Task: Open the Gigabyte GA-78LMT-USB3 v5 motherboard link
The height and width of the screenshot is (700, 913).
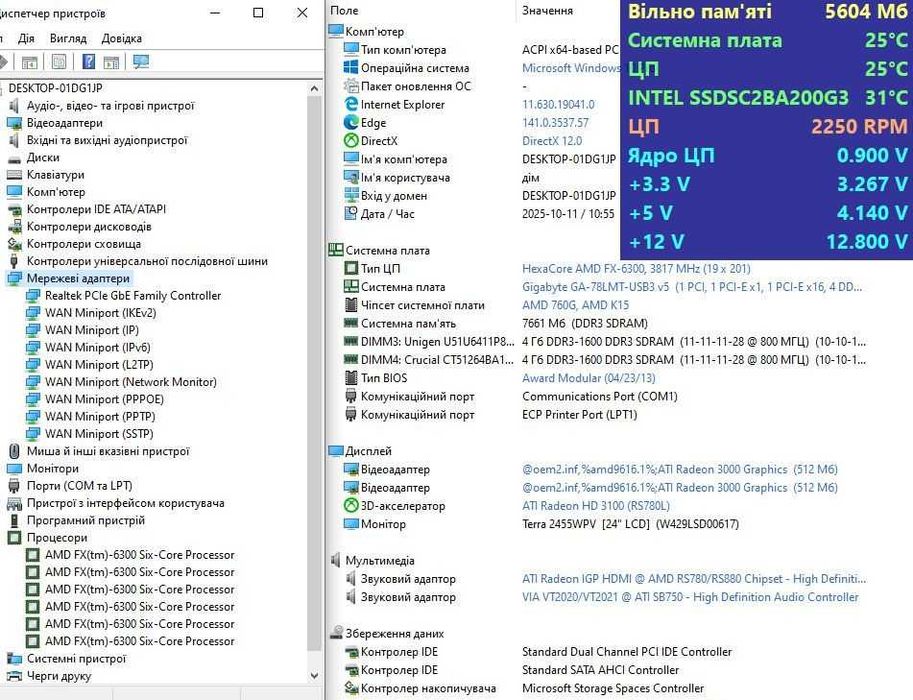Action: click(692, 287)
